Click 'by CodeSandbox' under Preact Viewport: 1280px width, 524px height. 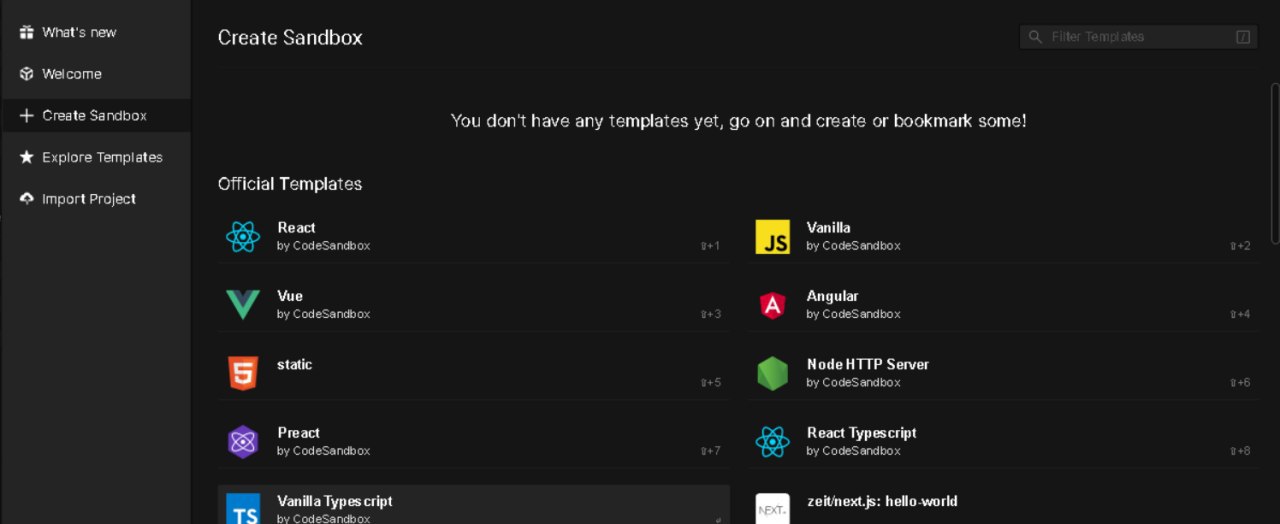click(323, 451)
